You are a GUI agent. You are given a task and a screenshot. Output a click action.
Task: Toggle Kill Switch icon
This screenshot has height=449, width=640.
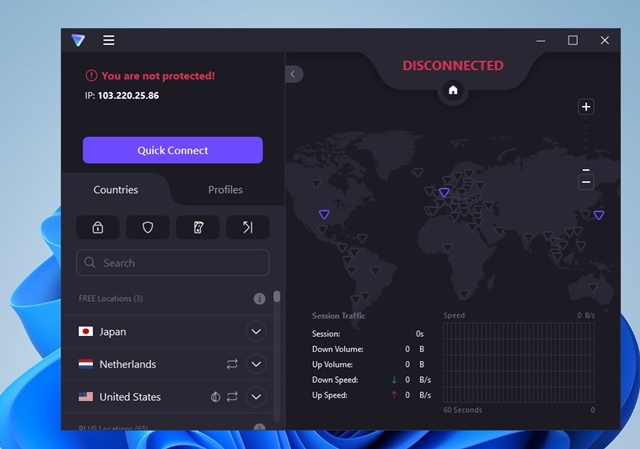coord(198,227)
